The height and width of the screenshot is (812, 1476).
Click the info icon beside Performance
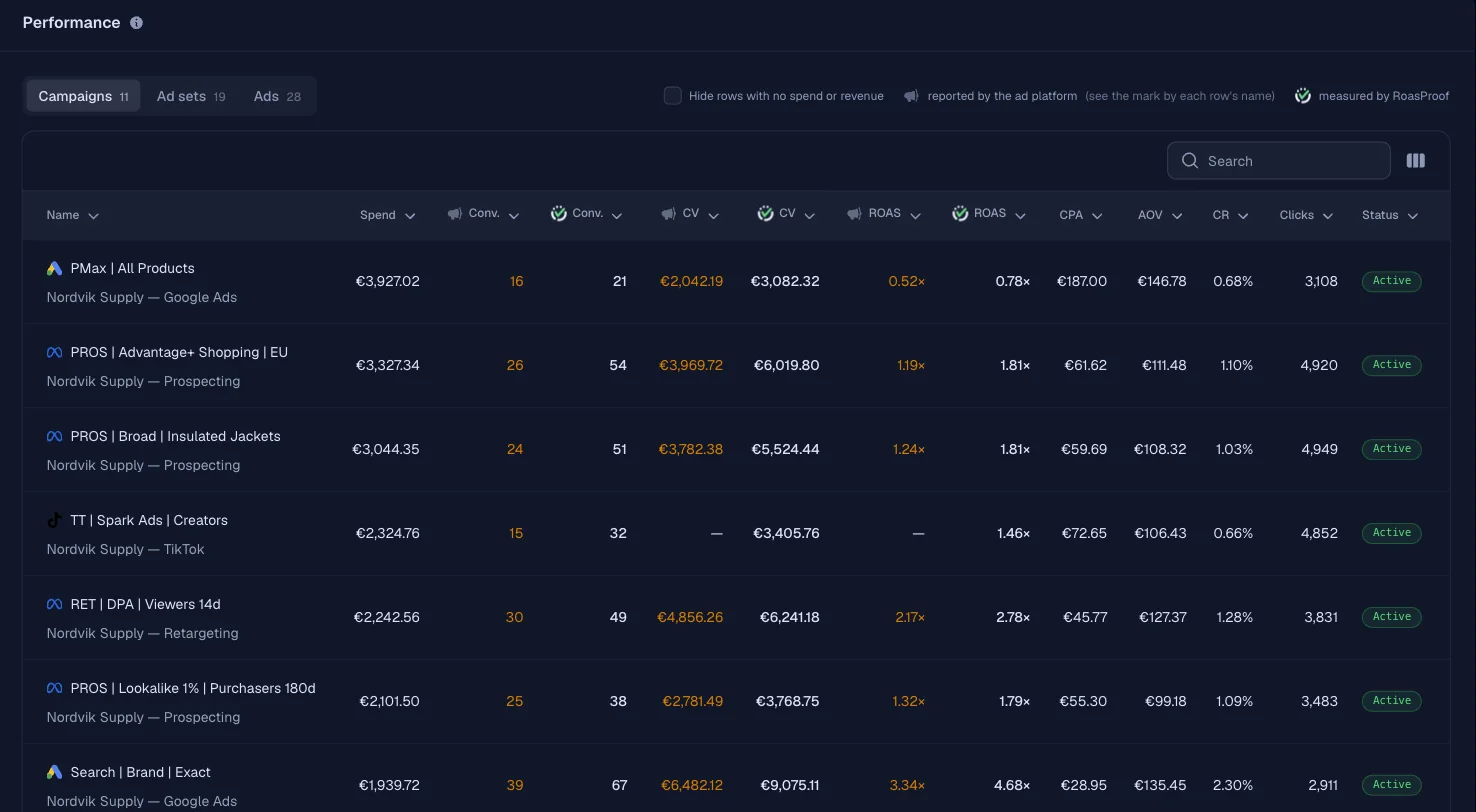[x=136, y=23]
